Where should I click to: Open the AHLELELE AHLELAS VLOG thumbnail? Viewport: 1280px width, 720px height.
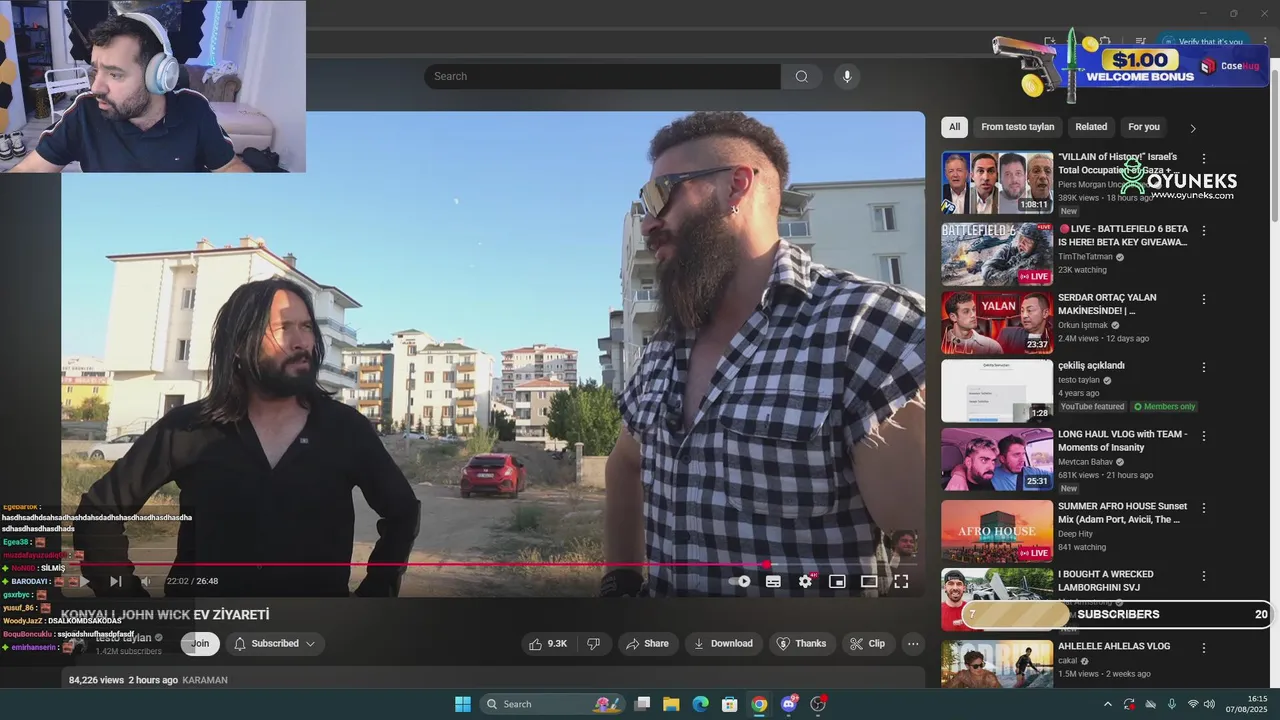click(x=997, y=663)
